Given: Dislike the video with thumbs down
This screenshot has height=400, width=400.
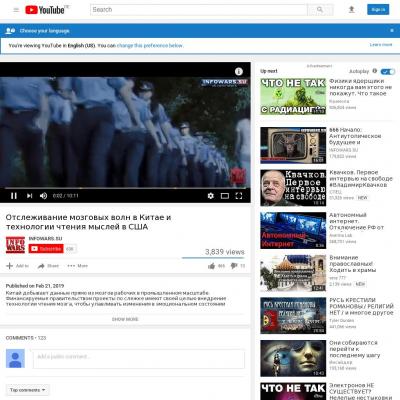Looking at the screenshot, I should (x=238, y=266).
